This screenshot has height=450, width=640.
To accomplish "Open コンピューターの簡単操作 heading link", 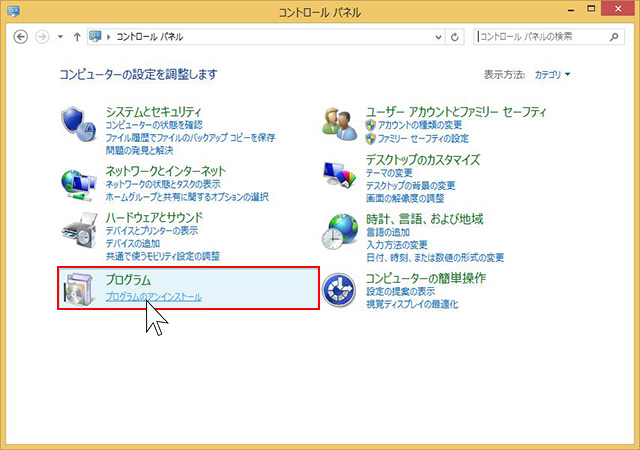I will coord(426,278).
